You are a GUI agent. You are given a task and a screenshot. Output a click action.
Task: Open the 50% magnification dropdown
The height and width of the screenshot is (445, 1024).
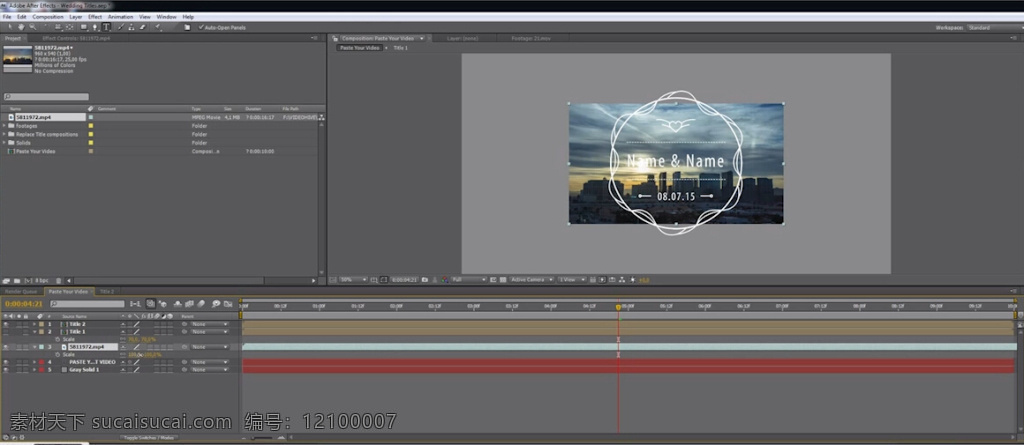(353, 280)
